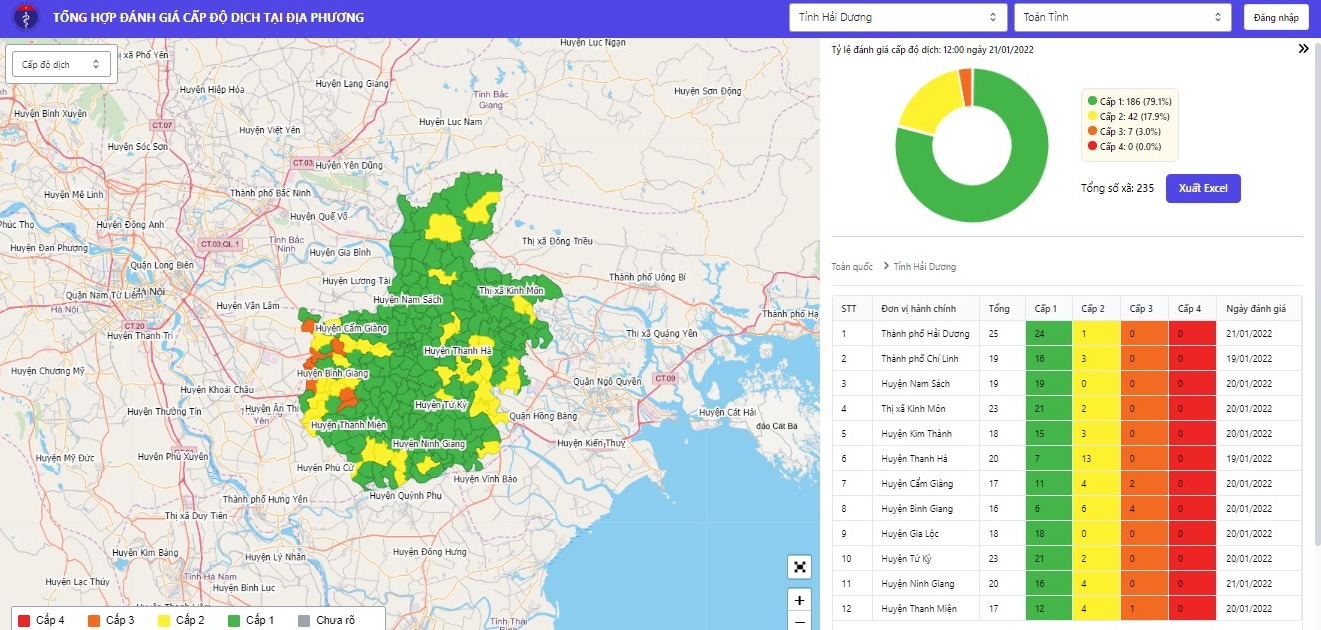The image size is (1321, 630).
Task: Open the map in fullscreen mode
Action: click(x=799, y=567)
